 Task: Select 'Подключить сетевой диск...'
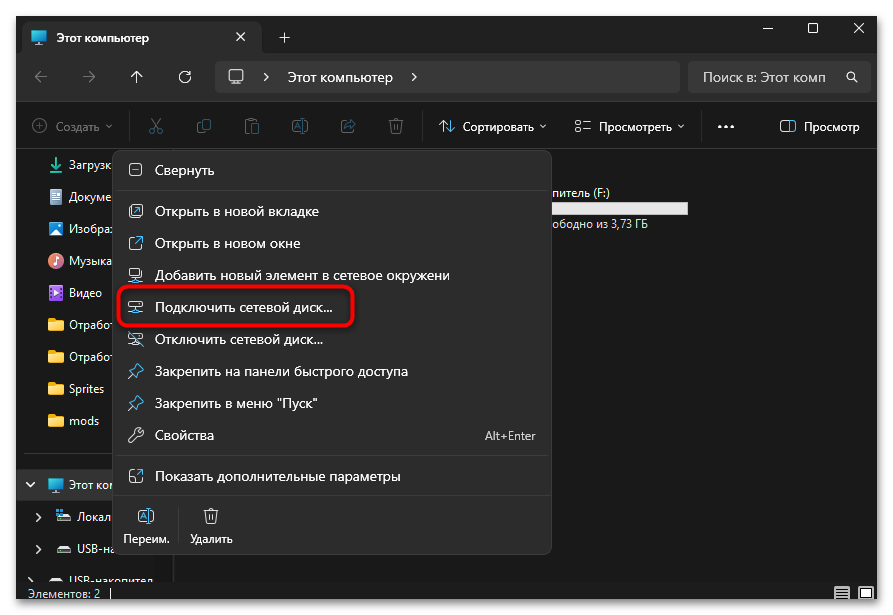tap(333, 307)
